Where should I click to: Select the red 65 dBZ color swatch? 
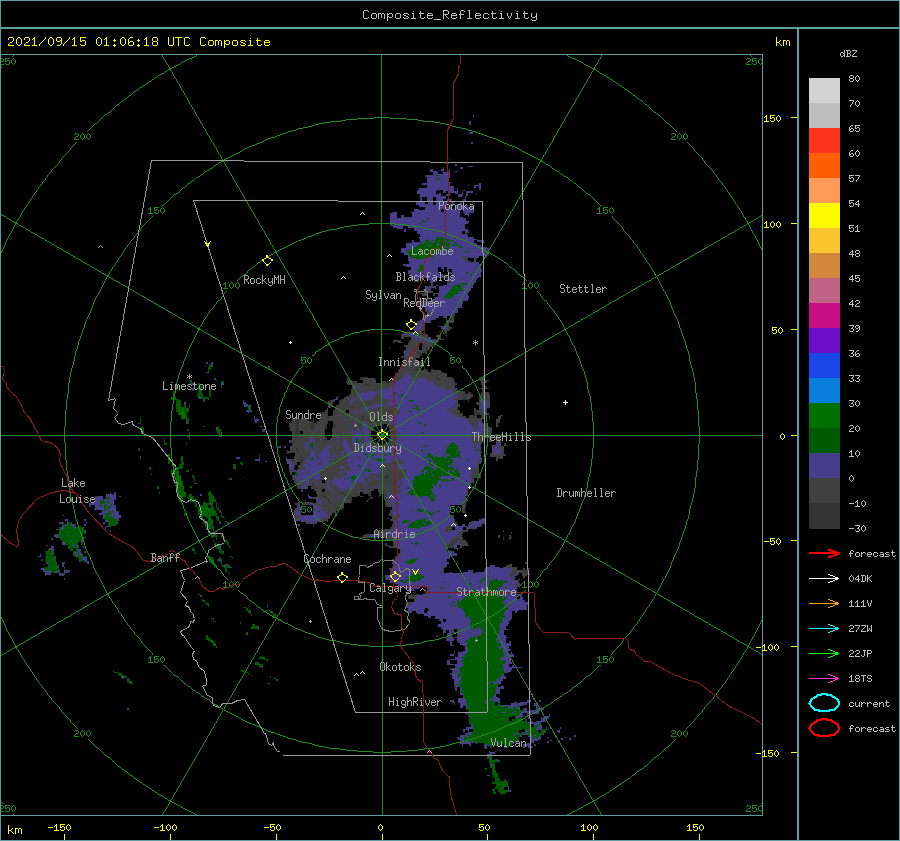(x=824, y=140)
